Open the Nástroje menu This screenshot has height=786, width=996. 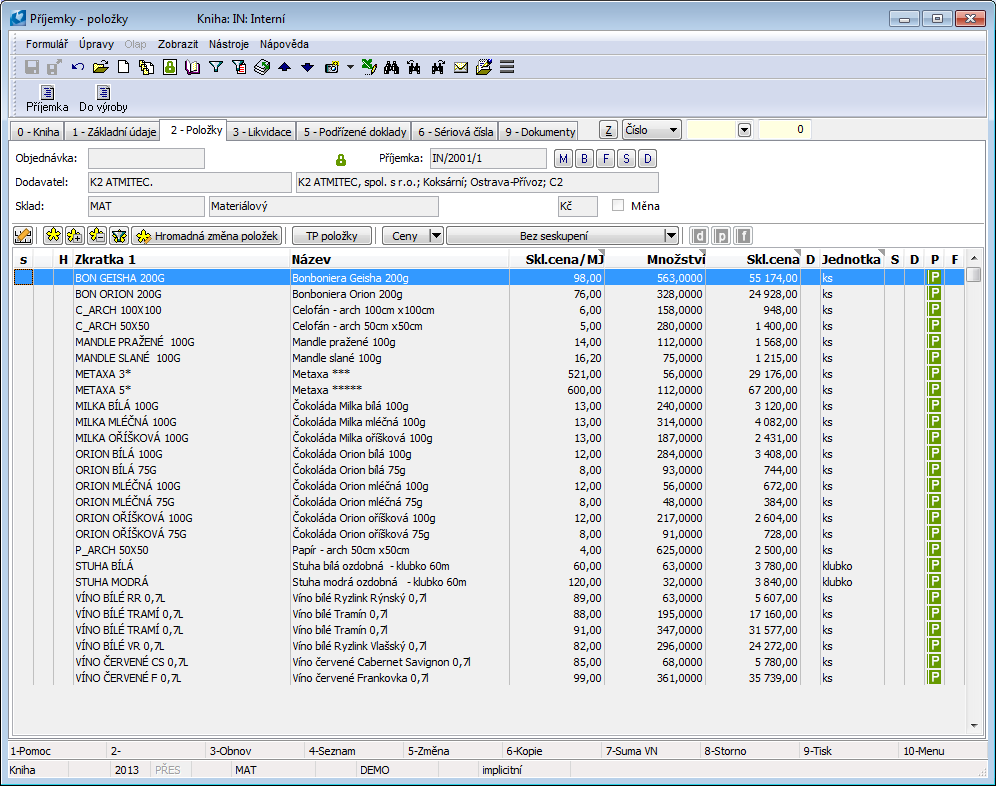click(229, 44)
